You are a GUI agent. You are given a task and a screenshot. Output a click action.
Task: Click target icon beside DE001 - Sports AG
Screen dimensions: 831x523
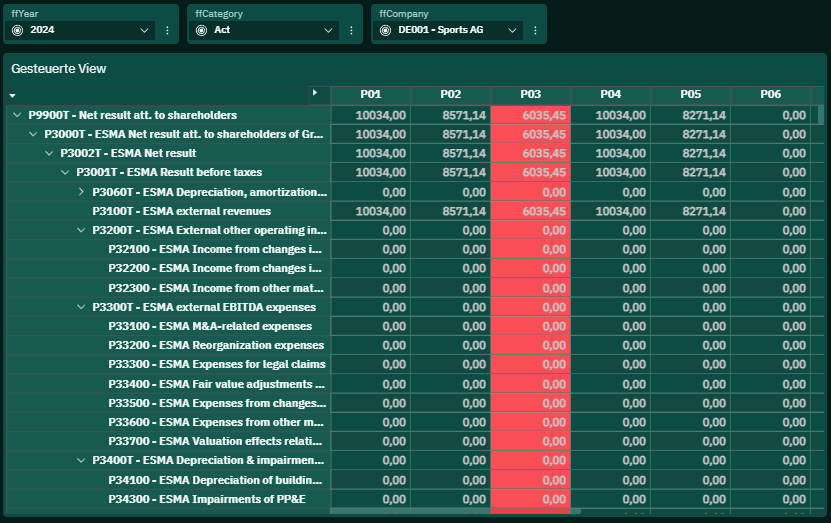(x=385, y=30)
